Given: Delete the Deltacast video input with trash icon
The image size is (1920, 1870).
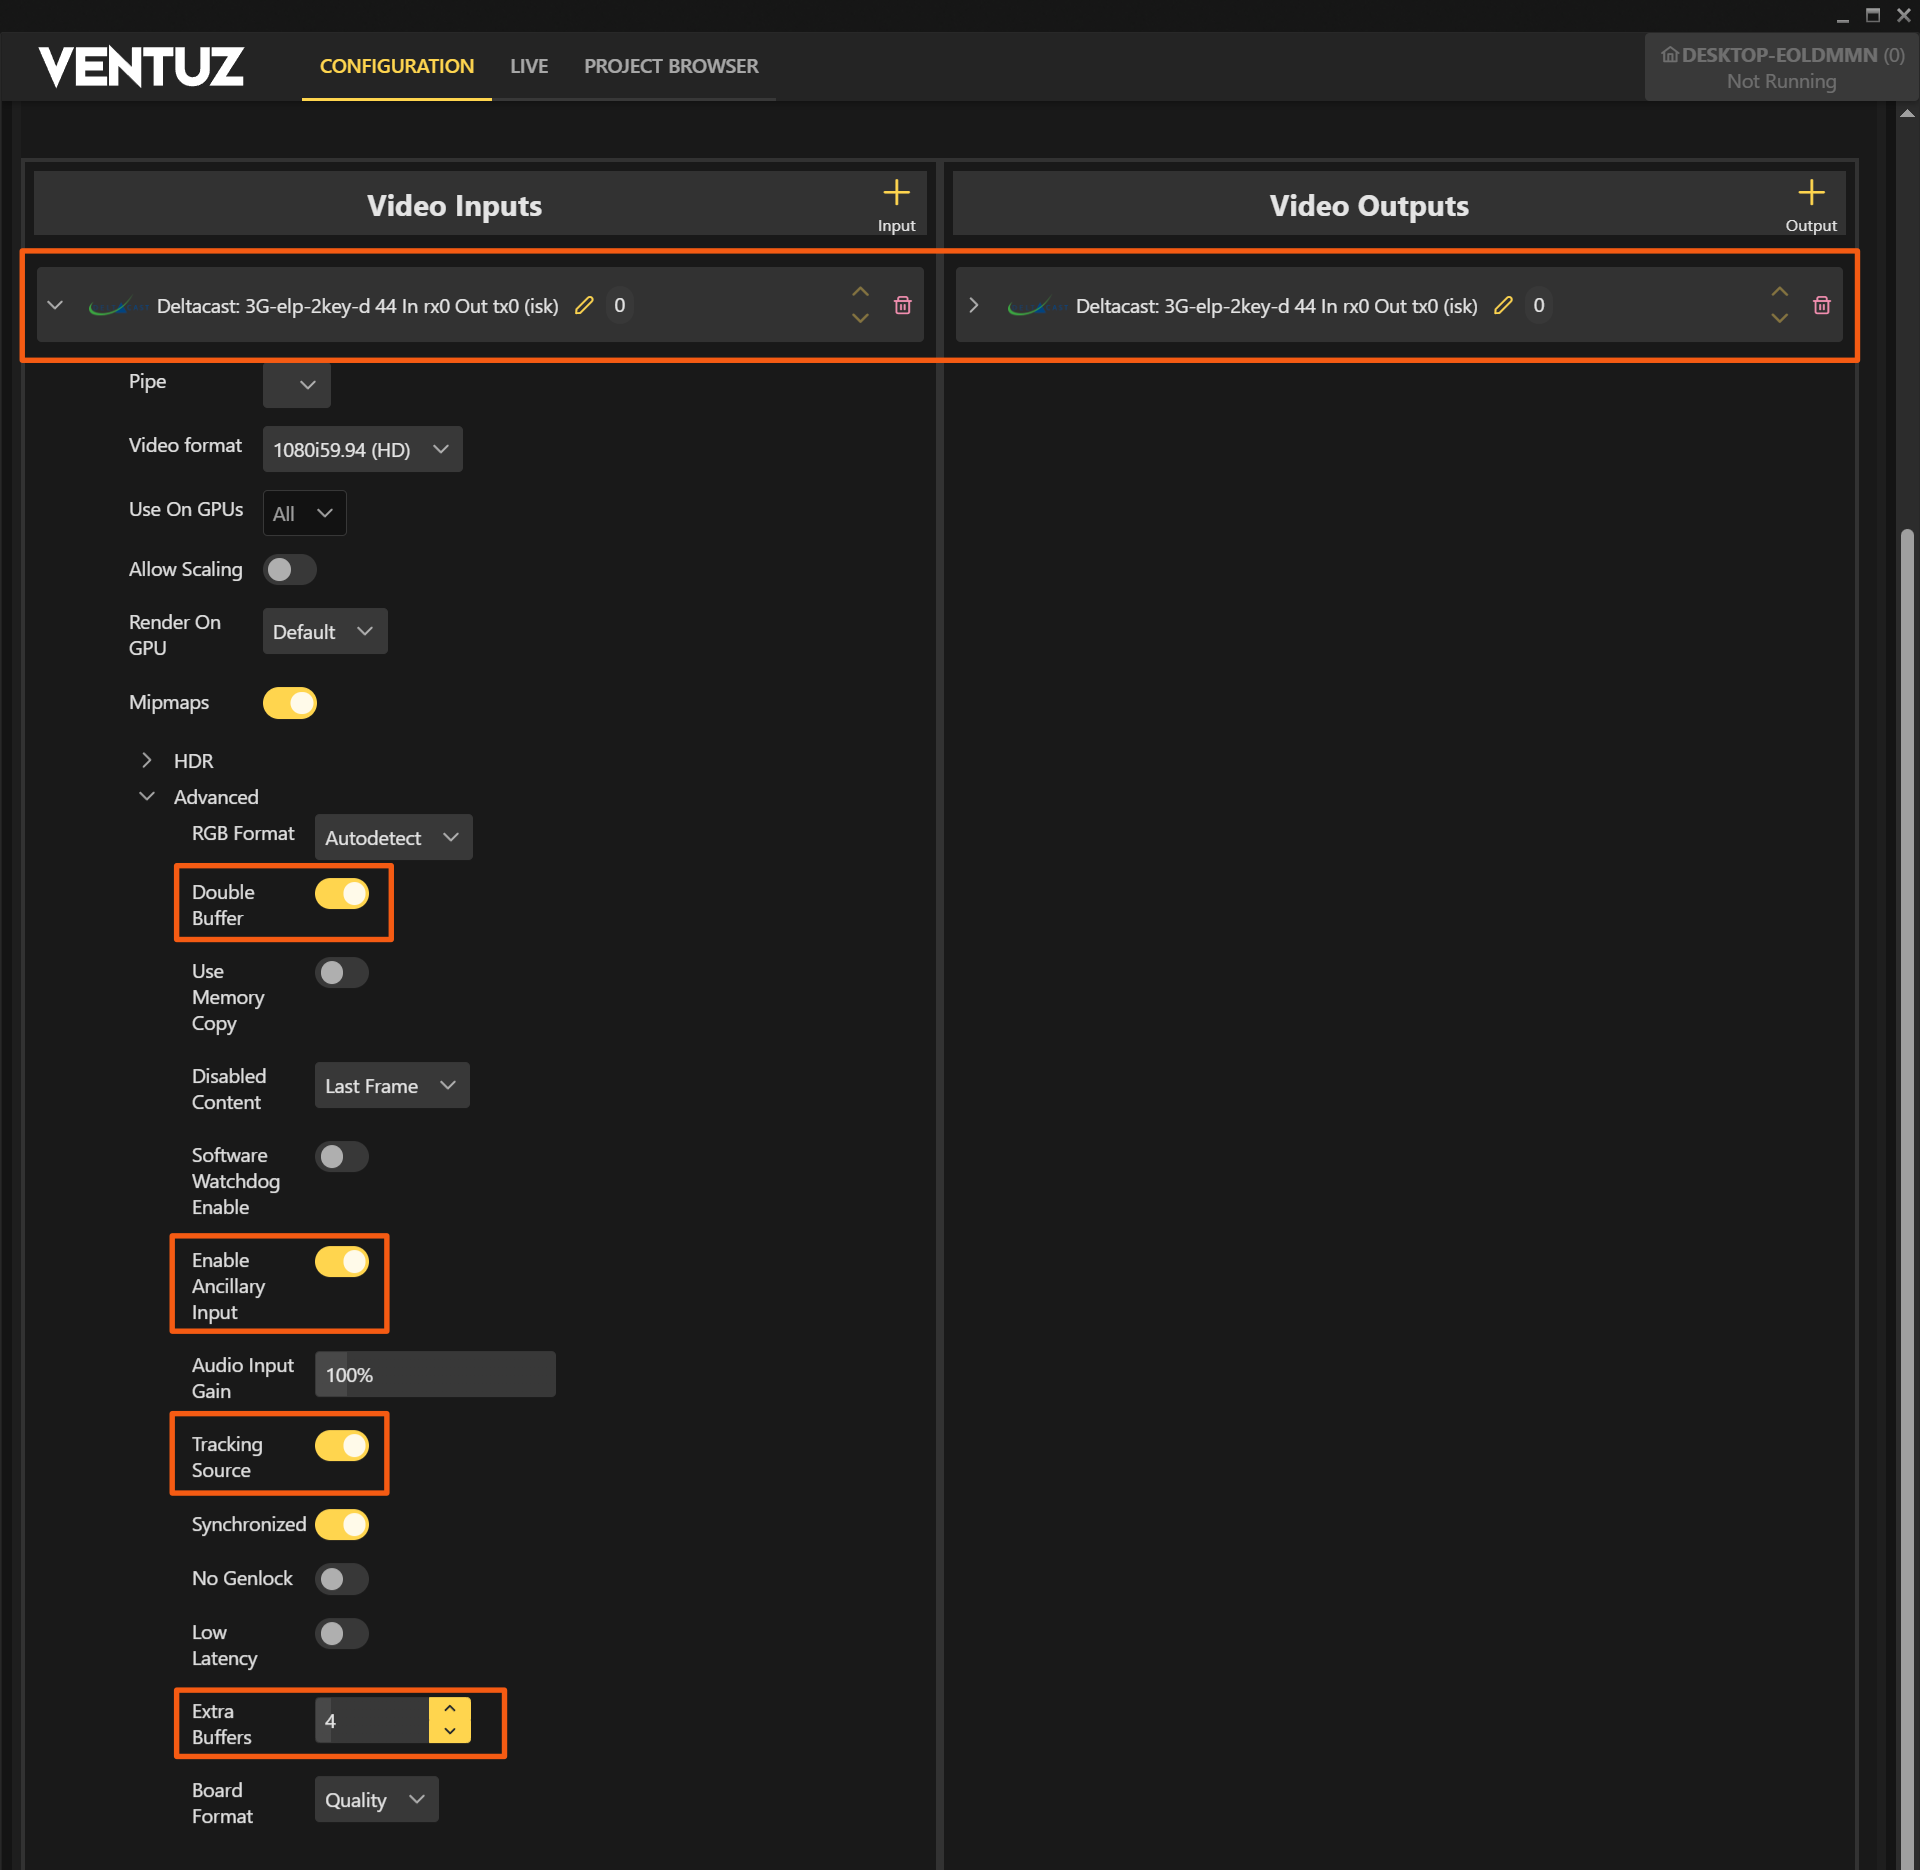Looking at the screenshot, I should point(902,306).
